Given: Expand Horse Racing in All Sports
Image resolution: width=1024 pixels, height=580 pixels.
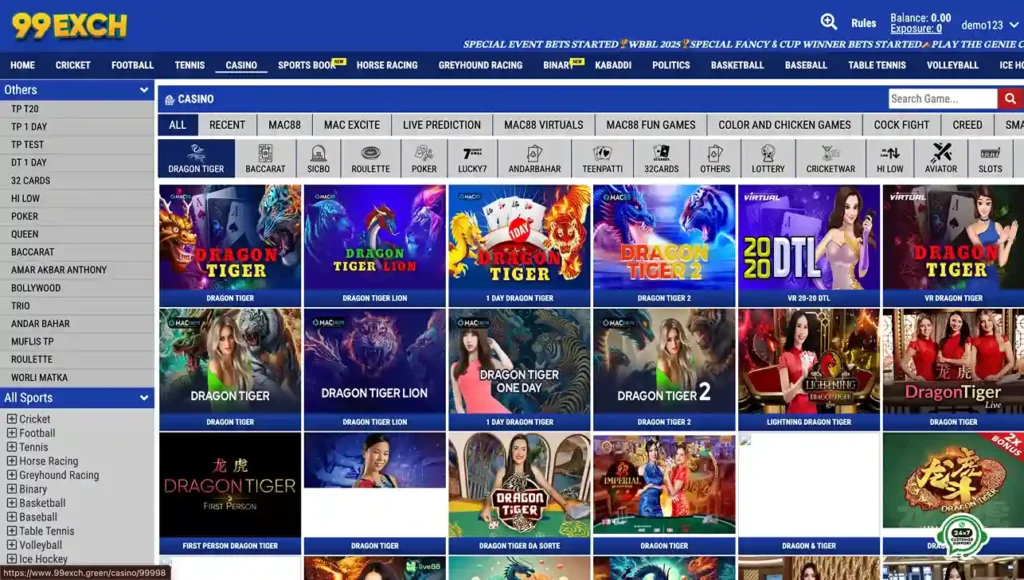Looking at the screenshot, I should pyautogui.click(x=12, y=462).
